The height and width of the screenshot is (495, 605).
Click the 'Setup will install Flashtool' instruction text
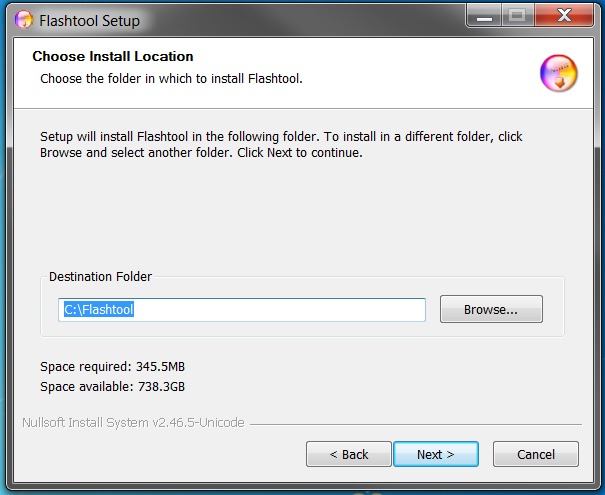281,145
